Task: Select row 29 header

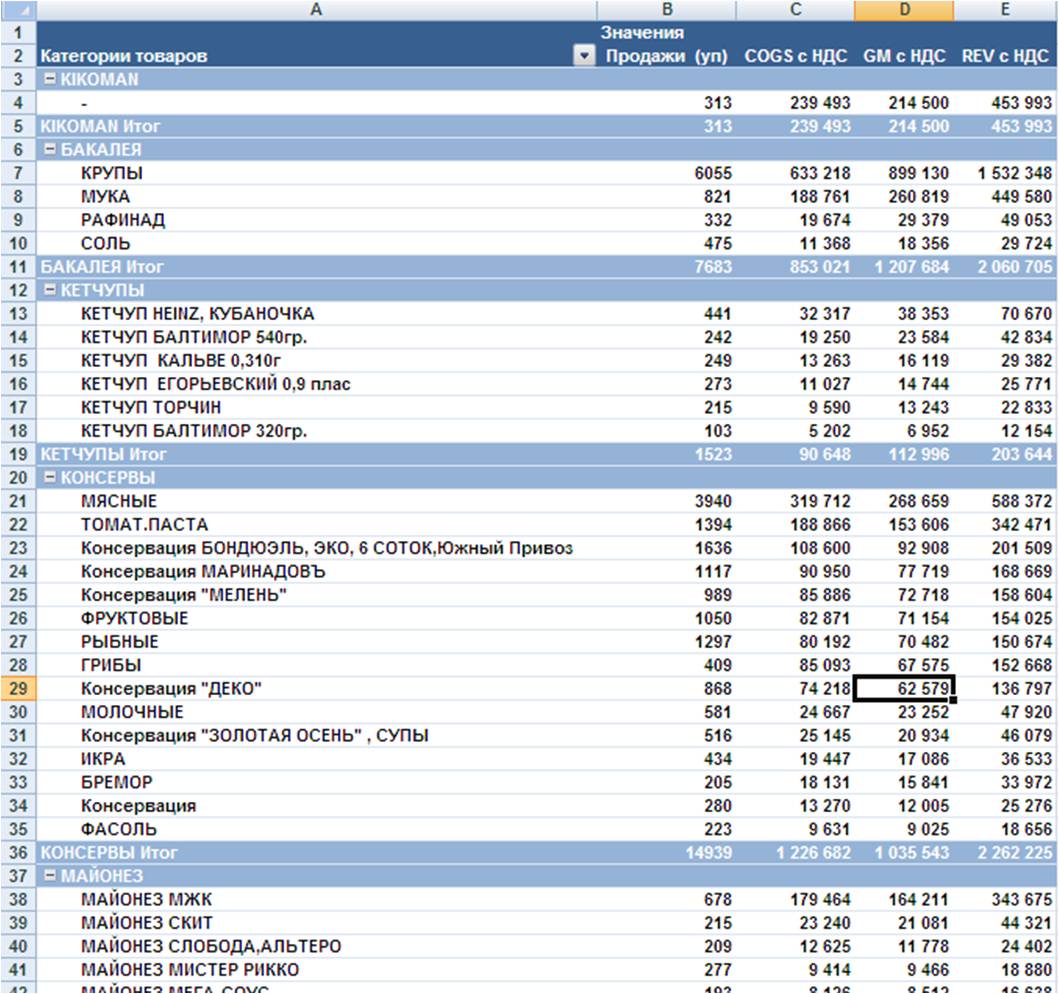Action: [x=18, y=689]
